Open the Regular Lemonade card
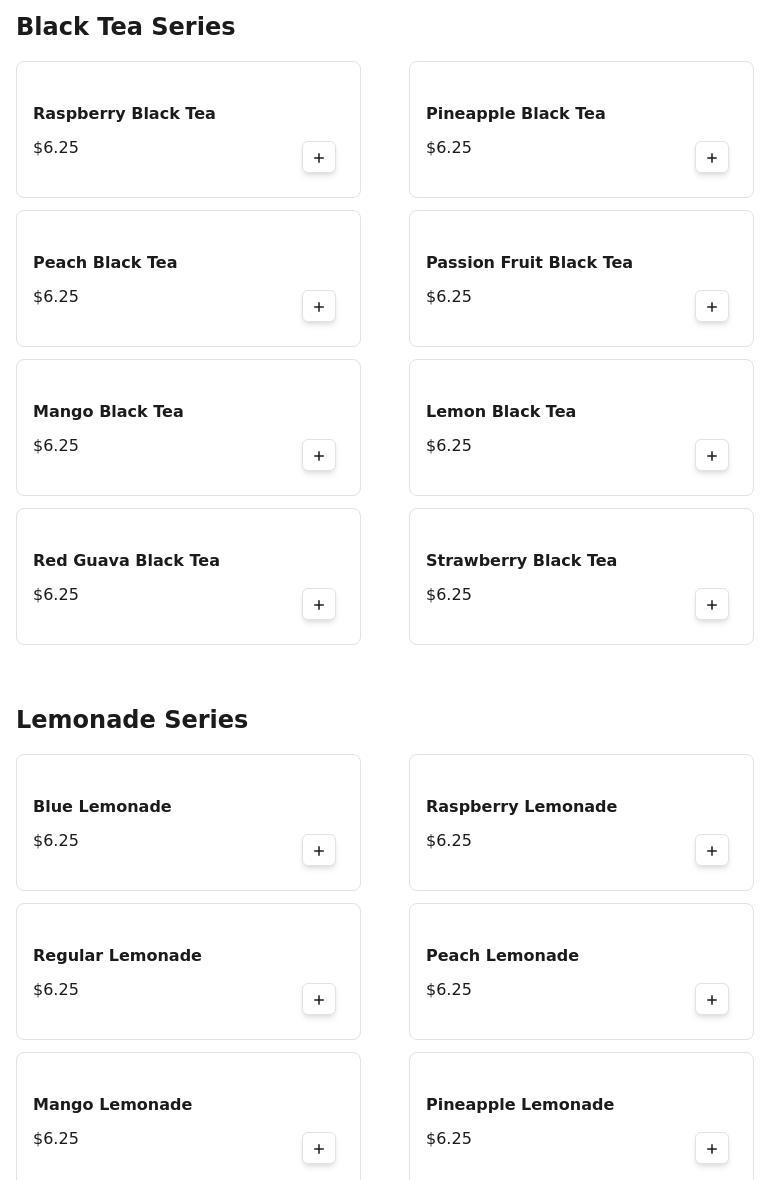Image resolution: width=770 pixels, height=1180 pixels. (188, 972)
